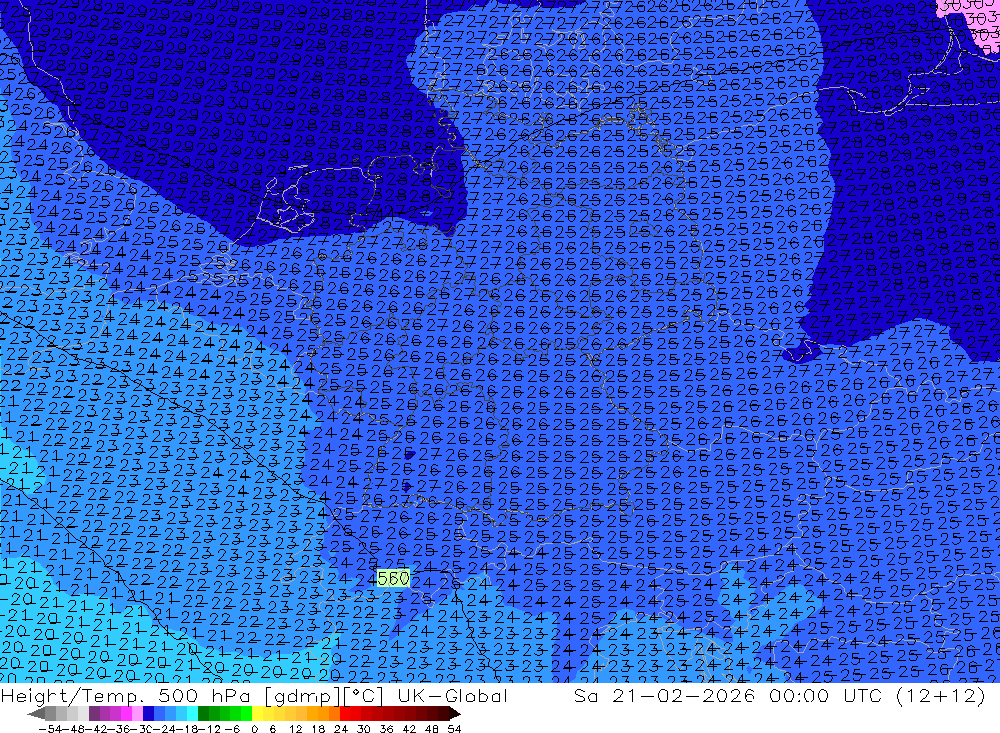
Task: Click the cyan swatch in the color scale
Action: click(x=192, y=714)
